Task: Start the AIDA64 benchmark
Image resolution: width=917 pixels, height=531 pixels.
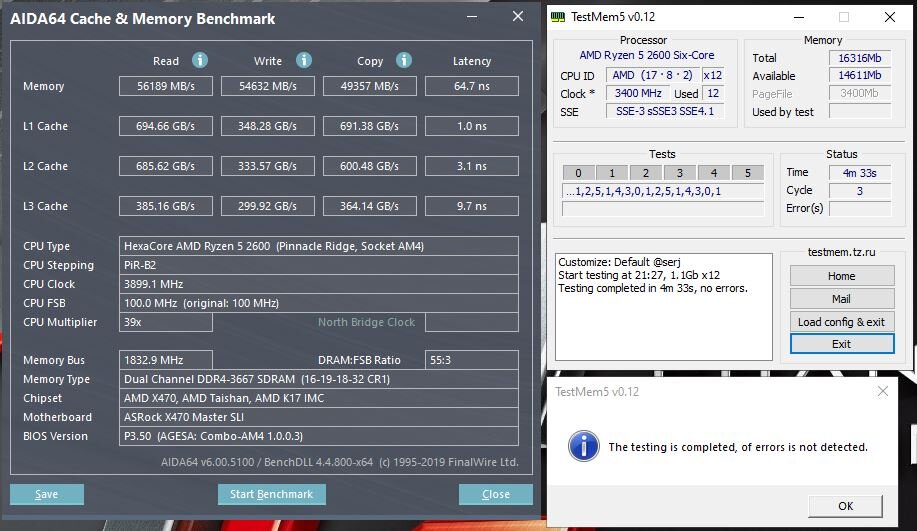Action: 271,494
